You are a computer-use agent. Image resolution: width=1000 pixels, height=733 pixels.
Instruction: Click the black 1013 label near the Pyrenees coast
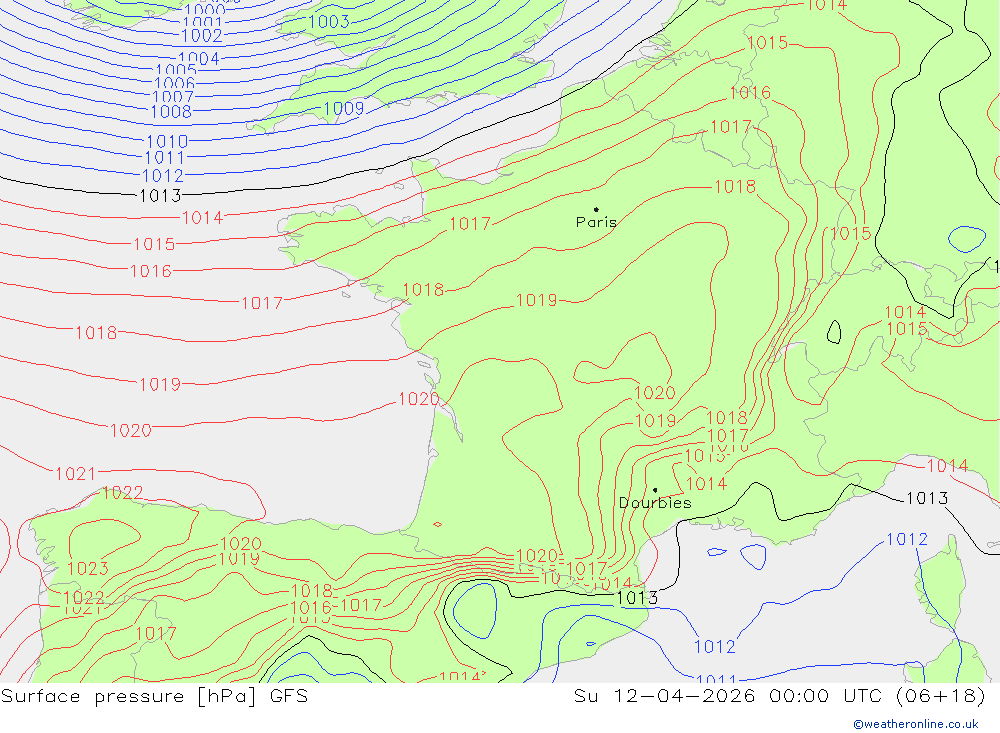pos(637,598)
